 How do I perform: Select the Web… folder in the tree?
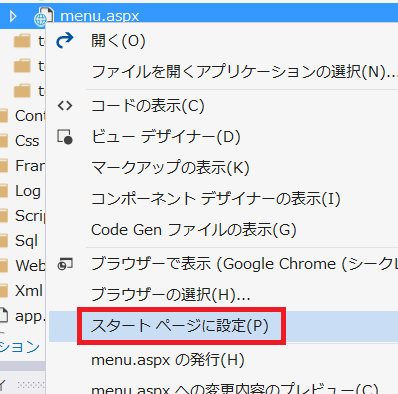click(x=30, y=266)
